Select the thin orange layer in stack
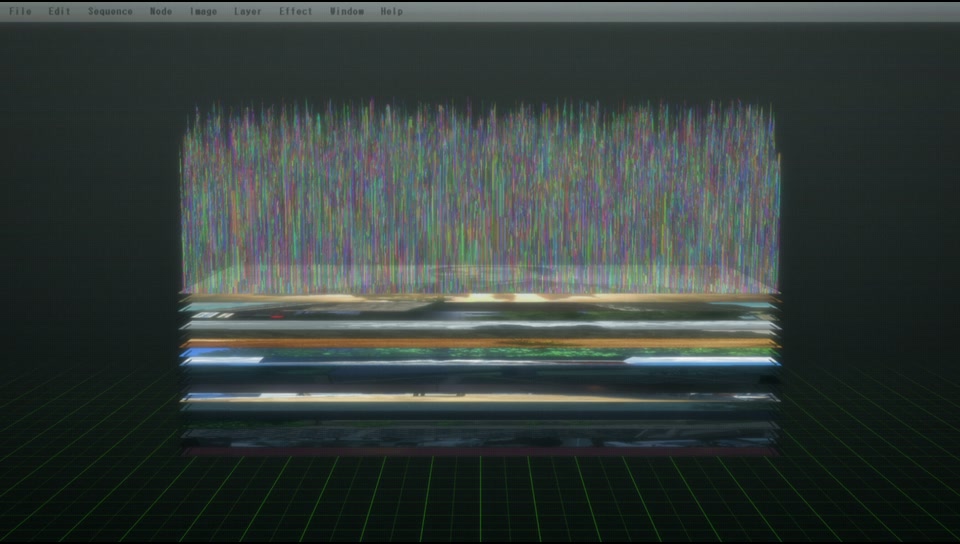 click(x=480, y=342)
